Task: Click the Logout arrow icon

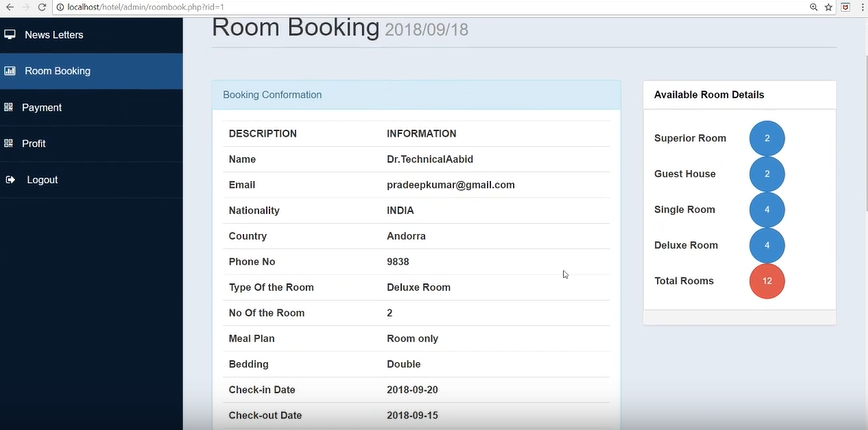Action: 10,179
